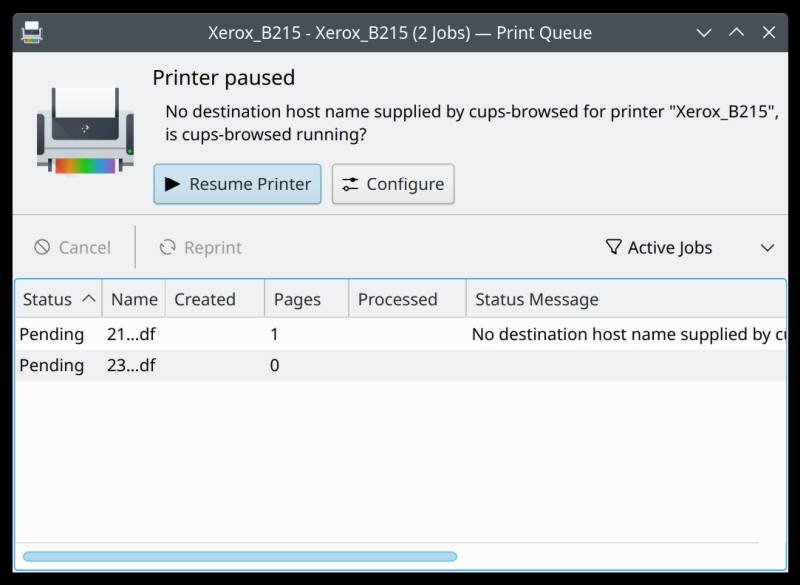Viewport: 800px width, 585px height.
Task: Sort the queue by Name column
Action: (x=134, y=299)
